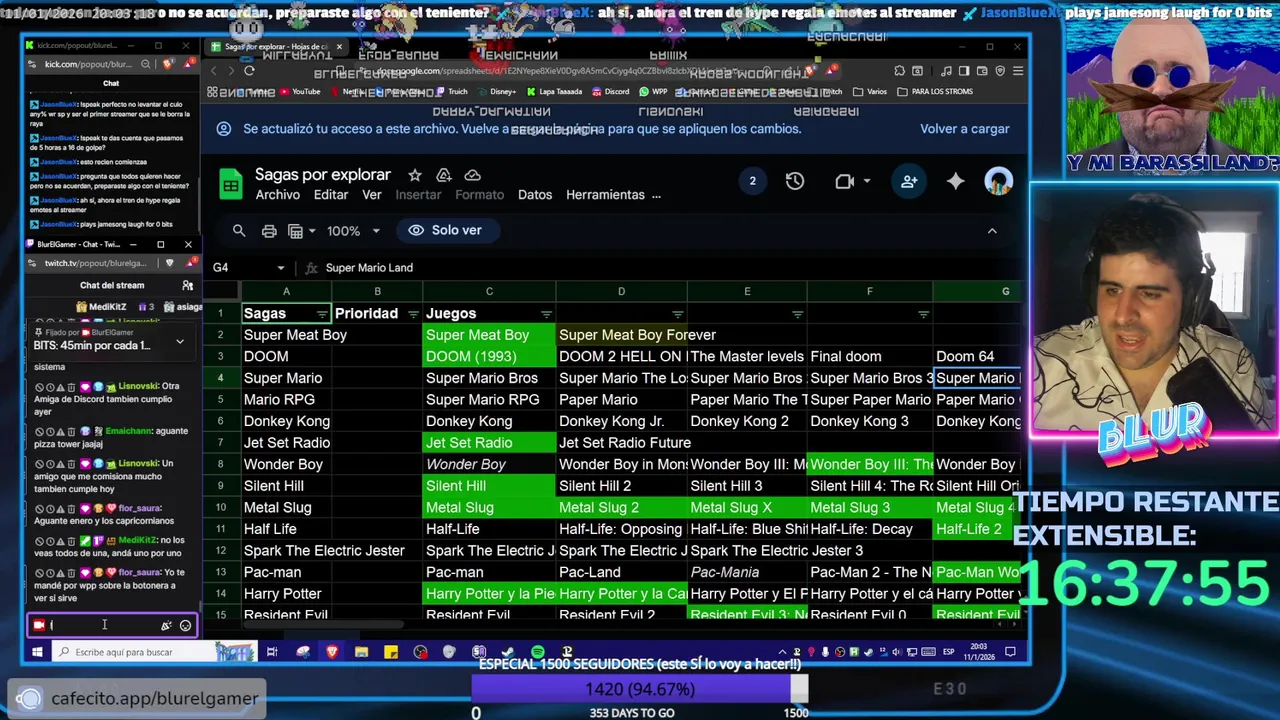Open Spotify from the taskbar
Viewport: 1280px width, 720px height.
[x=538, y=652]
